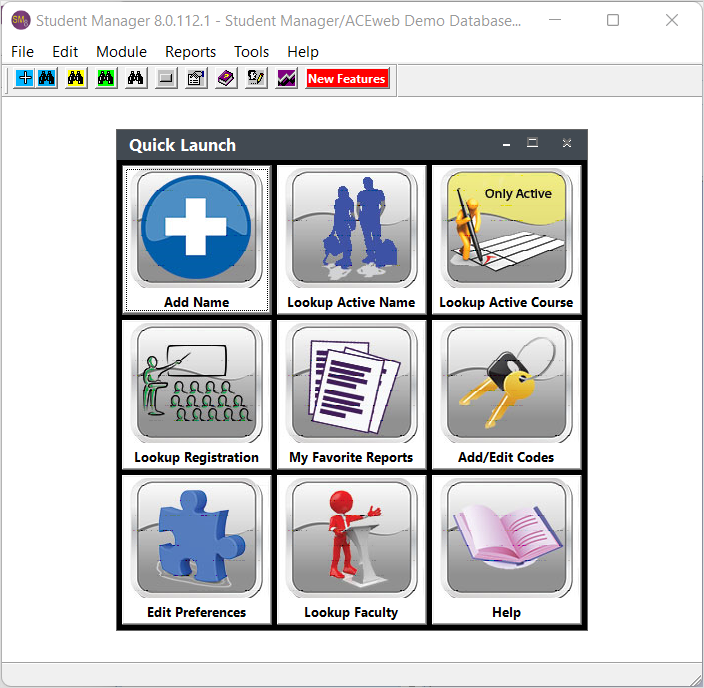Viewport: 704px width, 688px height.
Task: Expand the Module menu
Action: [121, 52]
